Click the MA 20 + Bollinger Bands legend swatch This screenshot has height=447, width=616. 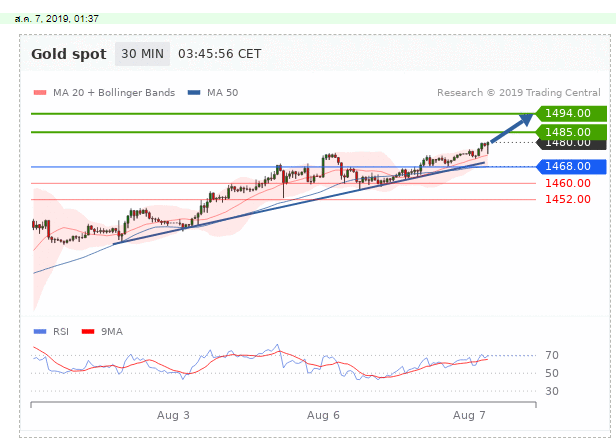tap(40, 93)
